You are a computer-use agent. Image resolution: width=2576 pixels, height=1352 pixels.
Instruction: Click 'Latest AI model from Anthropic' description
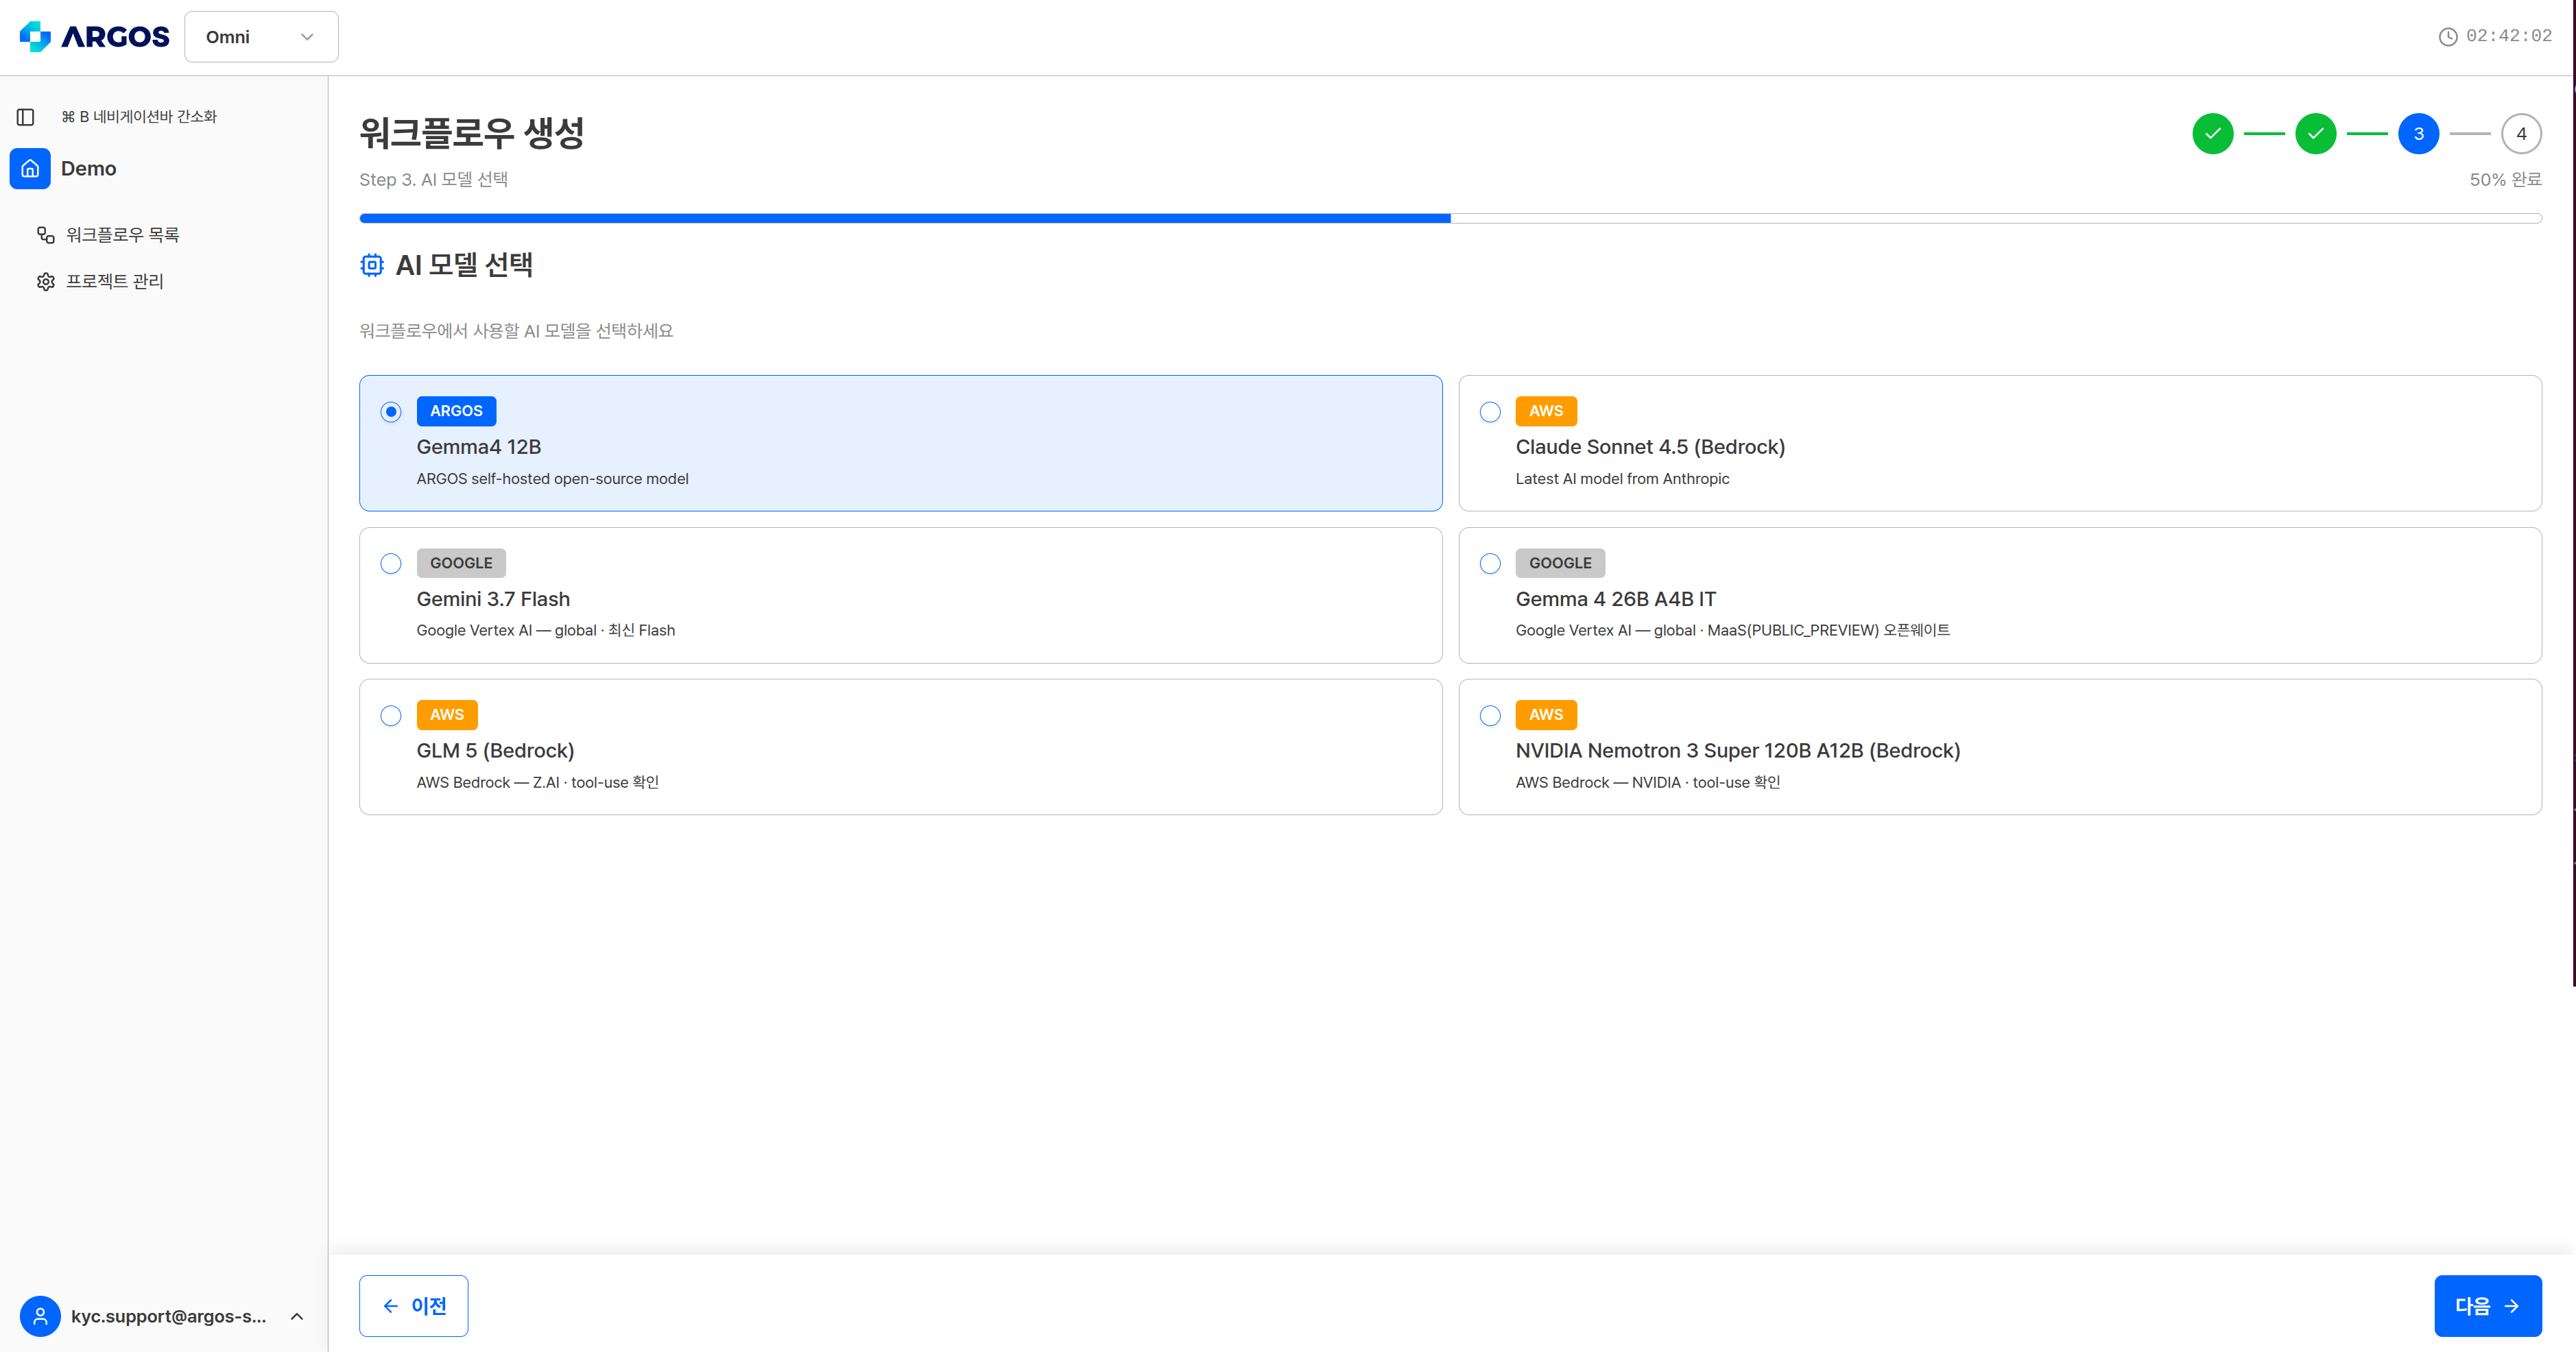click(1622, 479)
